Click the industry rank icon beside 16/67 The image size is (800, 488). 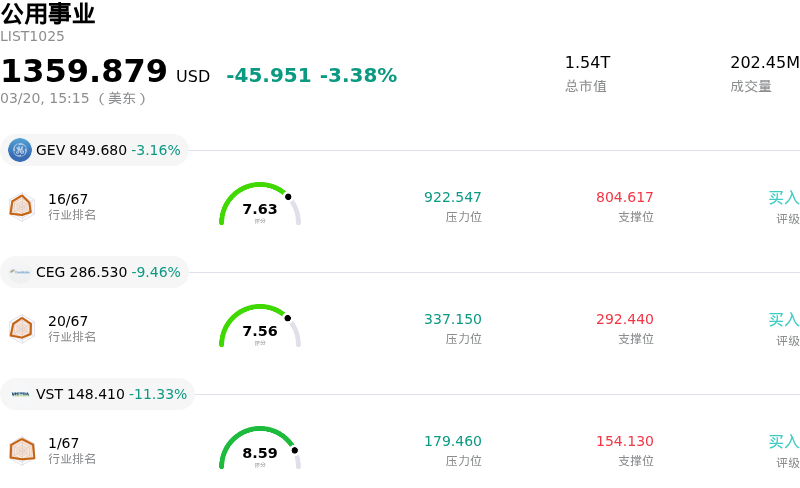(x=21, y=206)
